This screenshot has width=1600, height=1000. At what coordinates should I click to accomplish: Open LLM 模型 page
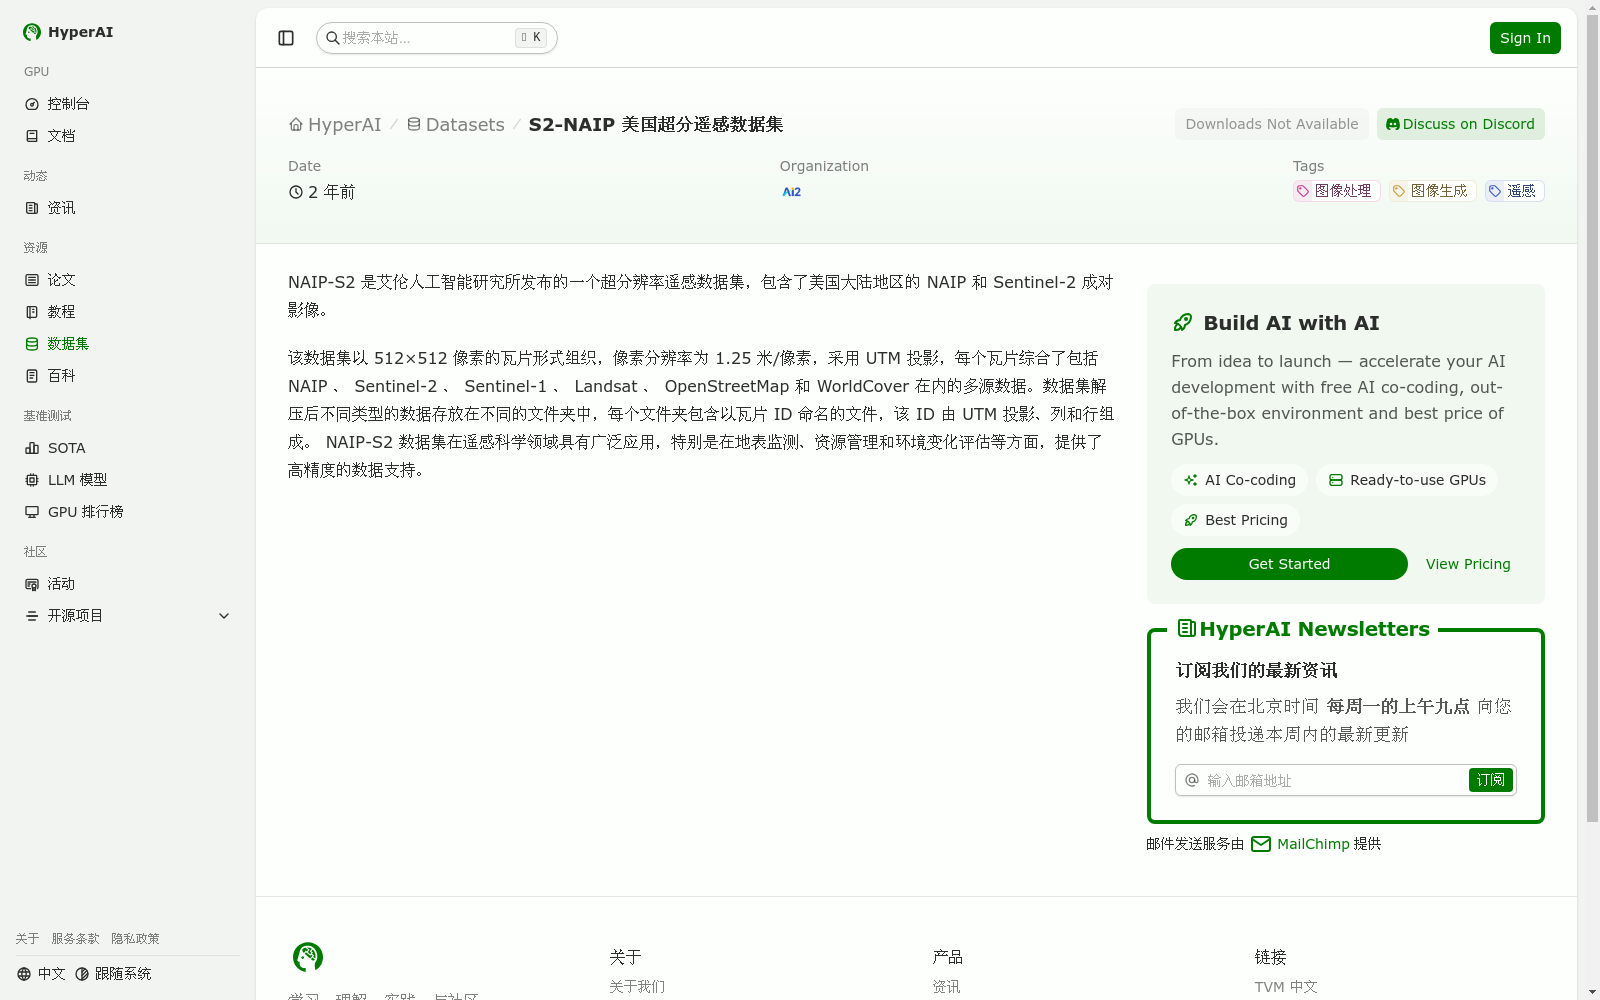coord(127,480)
